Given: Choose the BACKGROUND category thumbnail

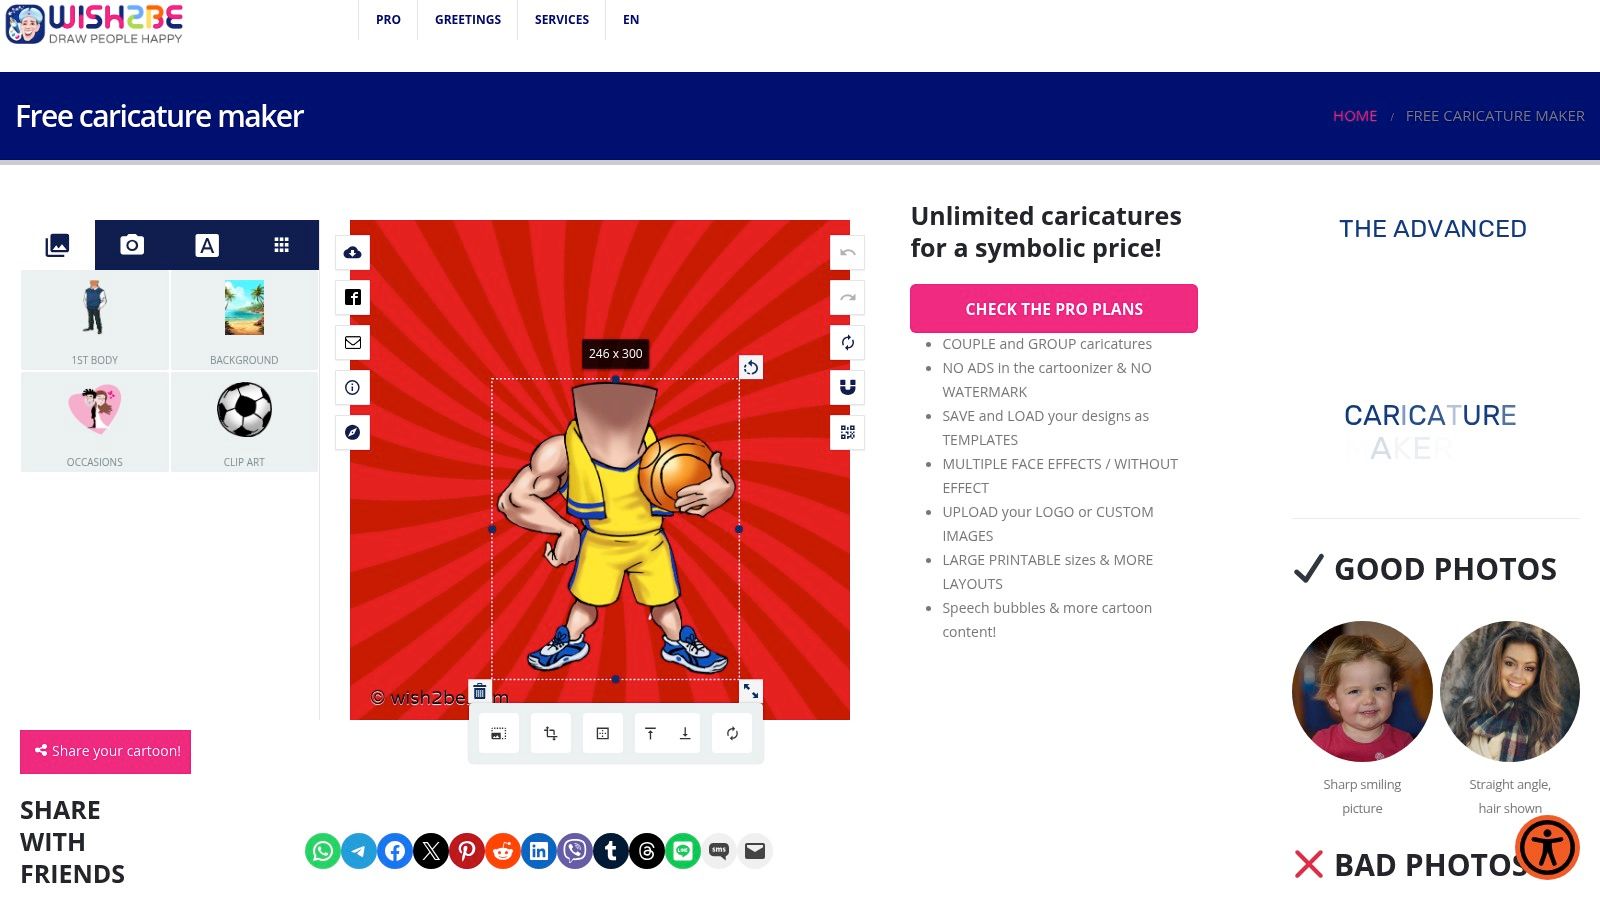Looking at the screenshot, I should (x=244, y=320).
